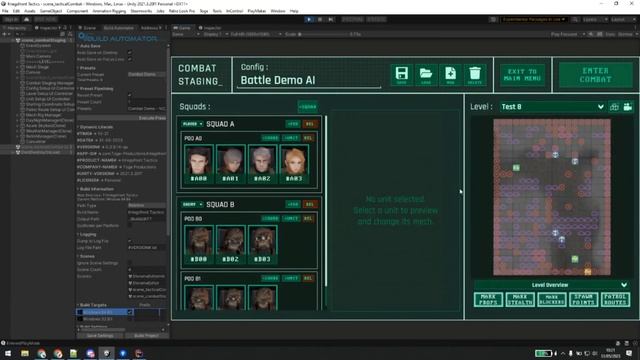Load a config using the folder icon
640x360 pixels.
426,75
